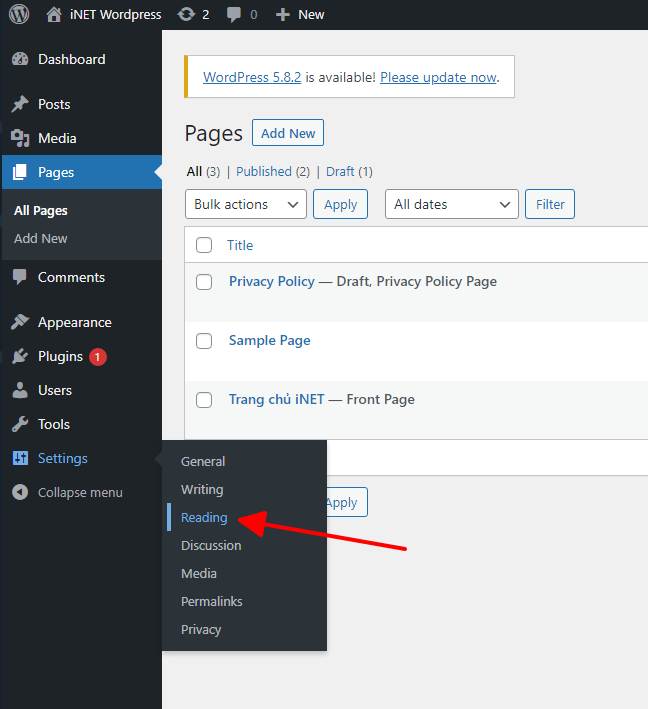Sort by the Title column header
The height and width of the screenshot is (709, 648).
click(240, 245)
